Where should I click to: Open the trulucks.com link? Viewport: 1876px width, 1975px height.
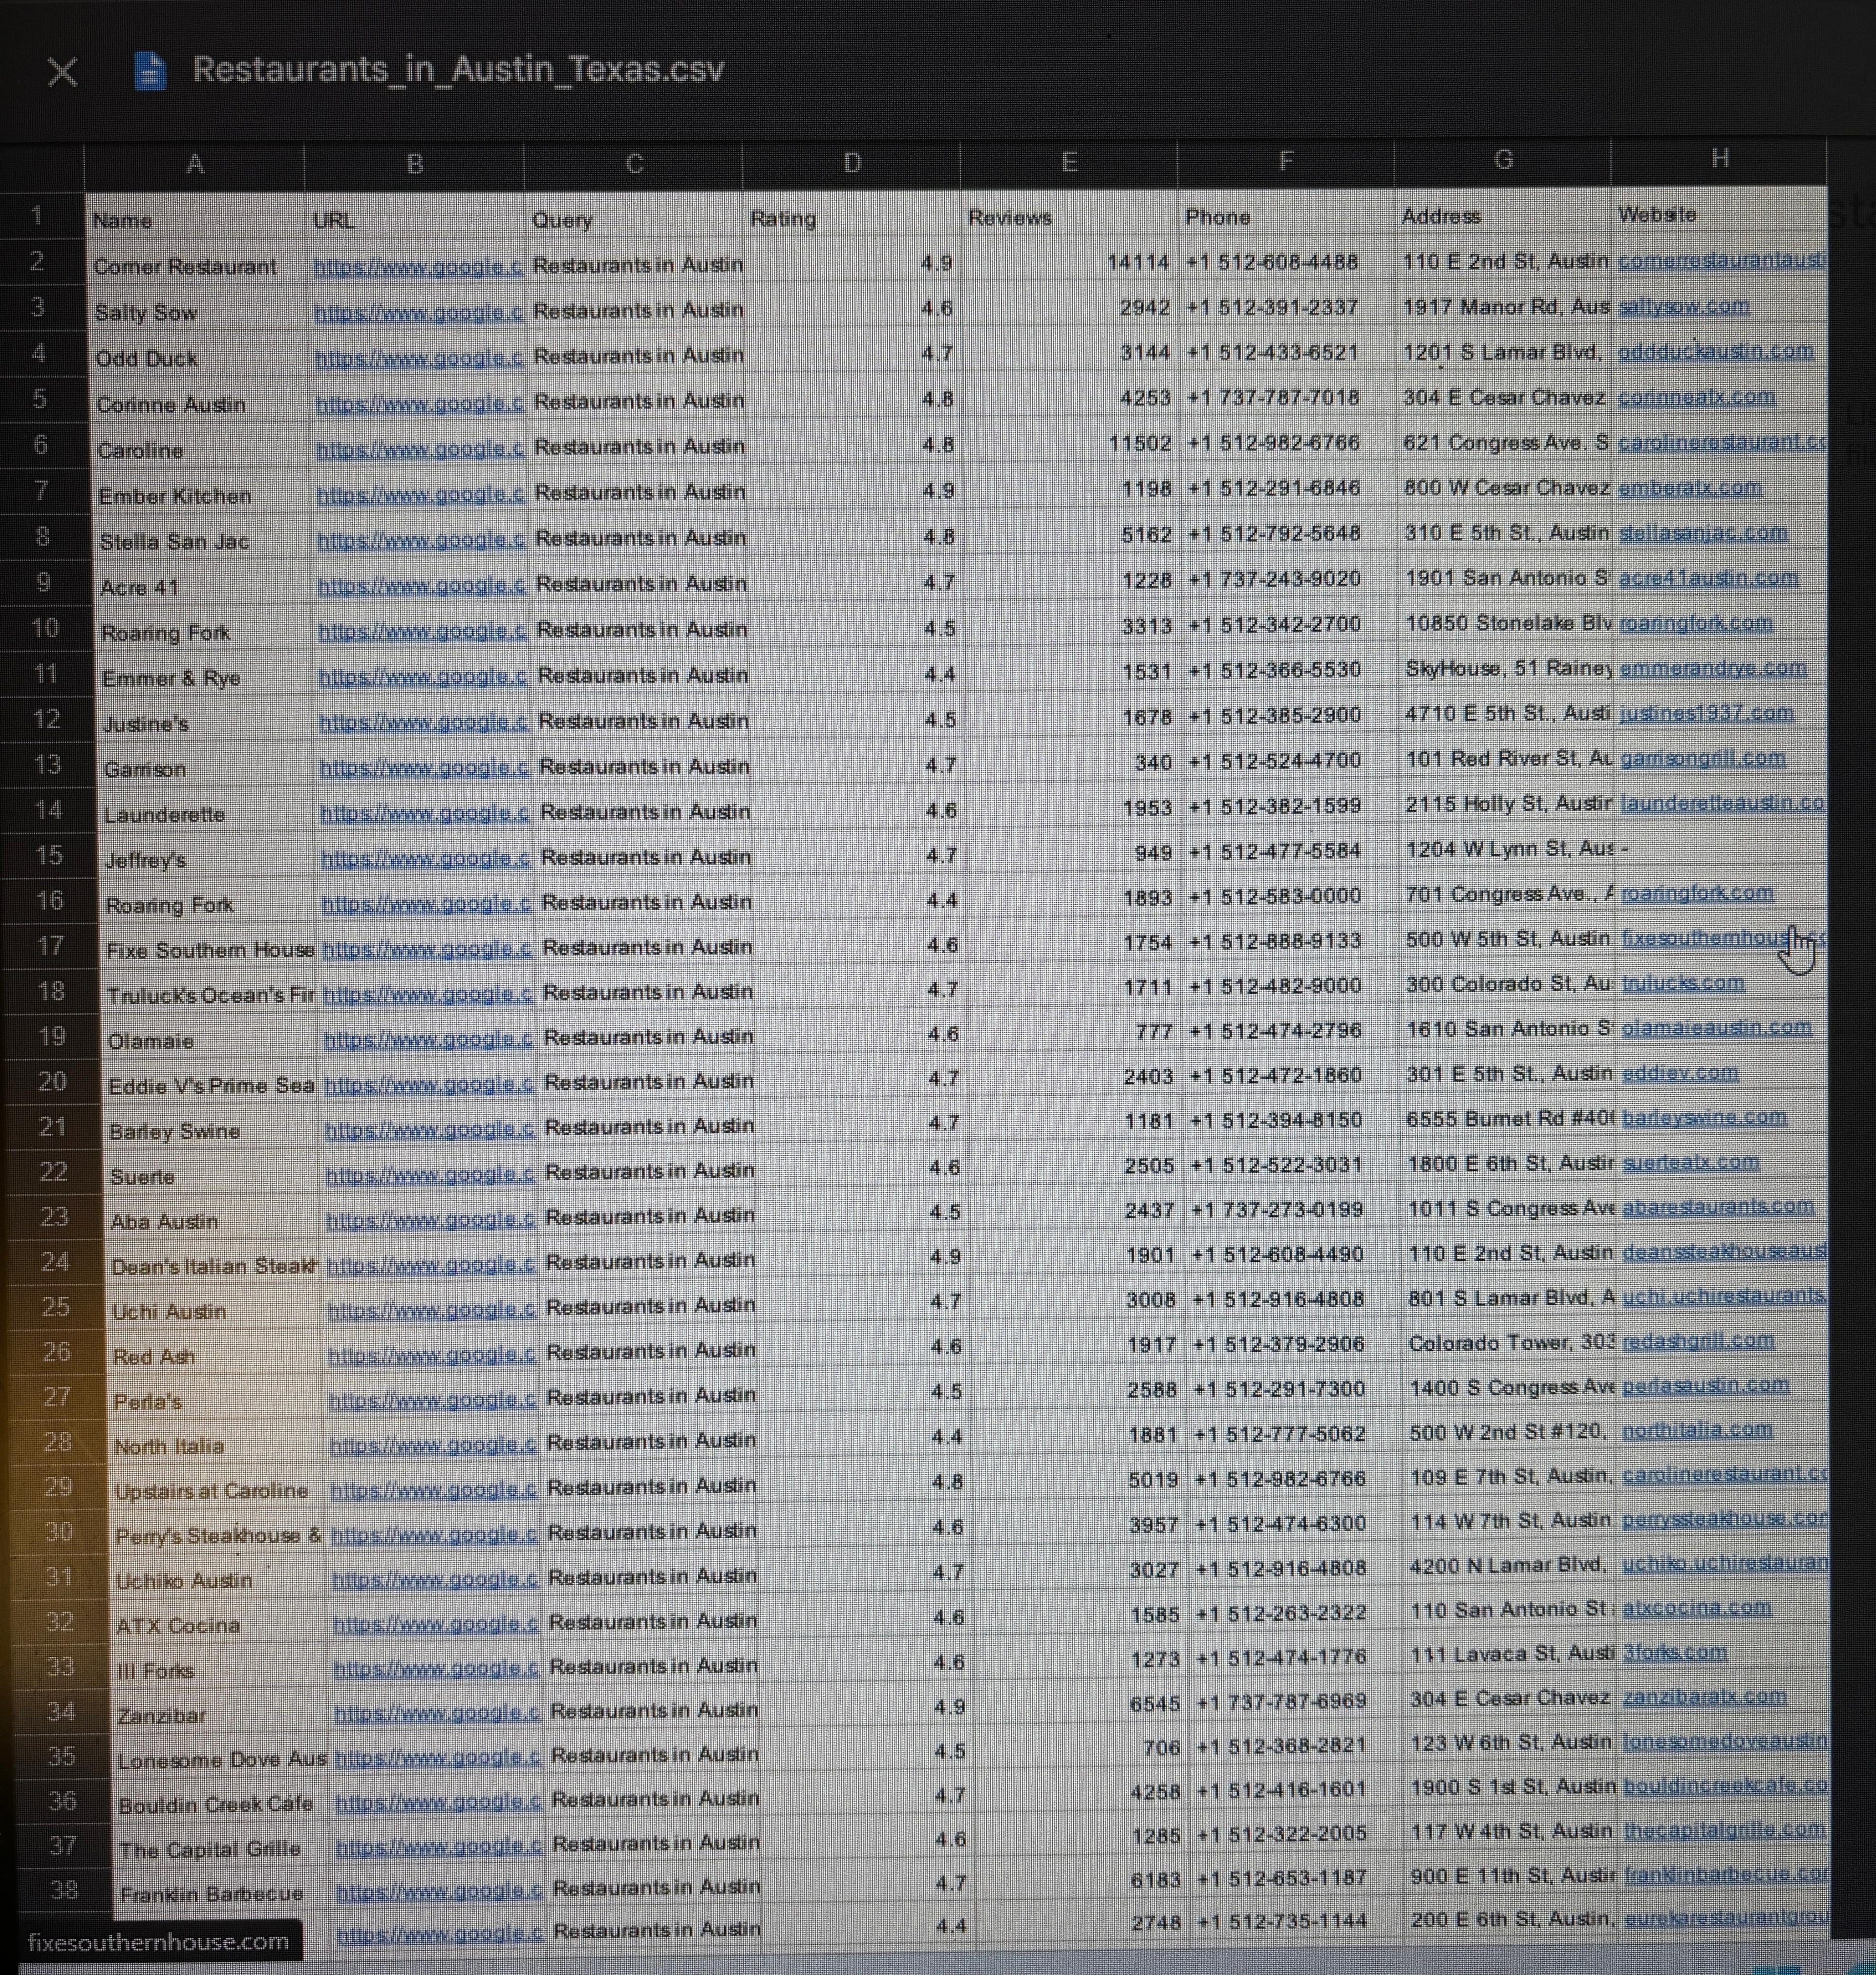tap(1682, 983)
